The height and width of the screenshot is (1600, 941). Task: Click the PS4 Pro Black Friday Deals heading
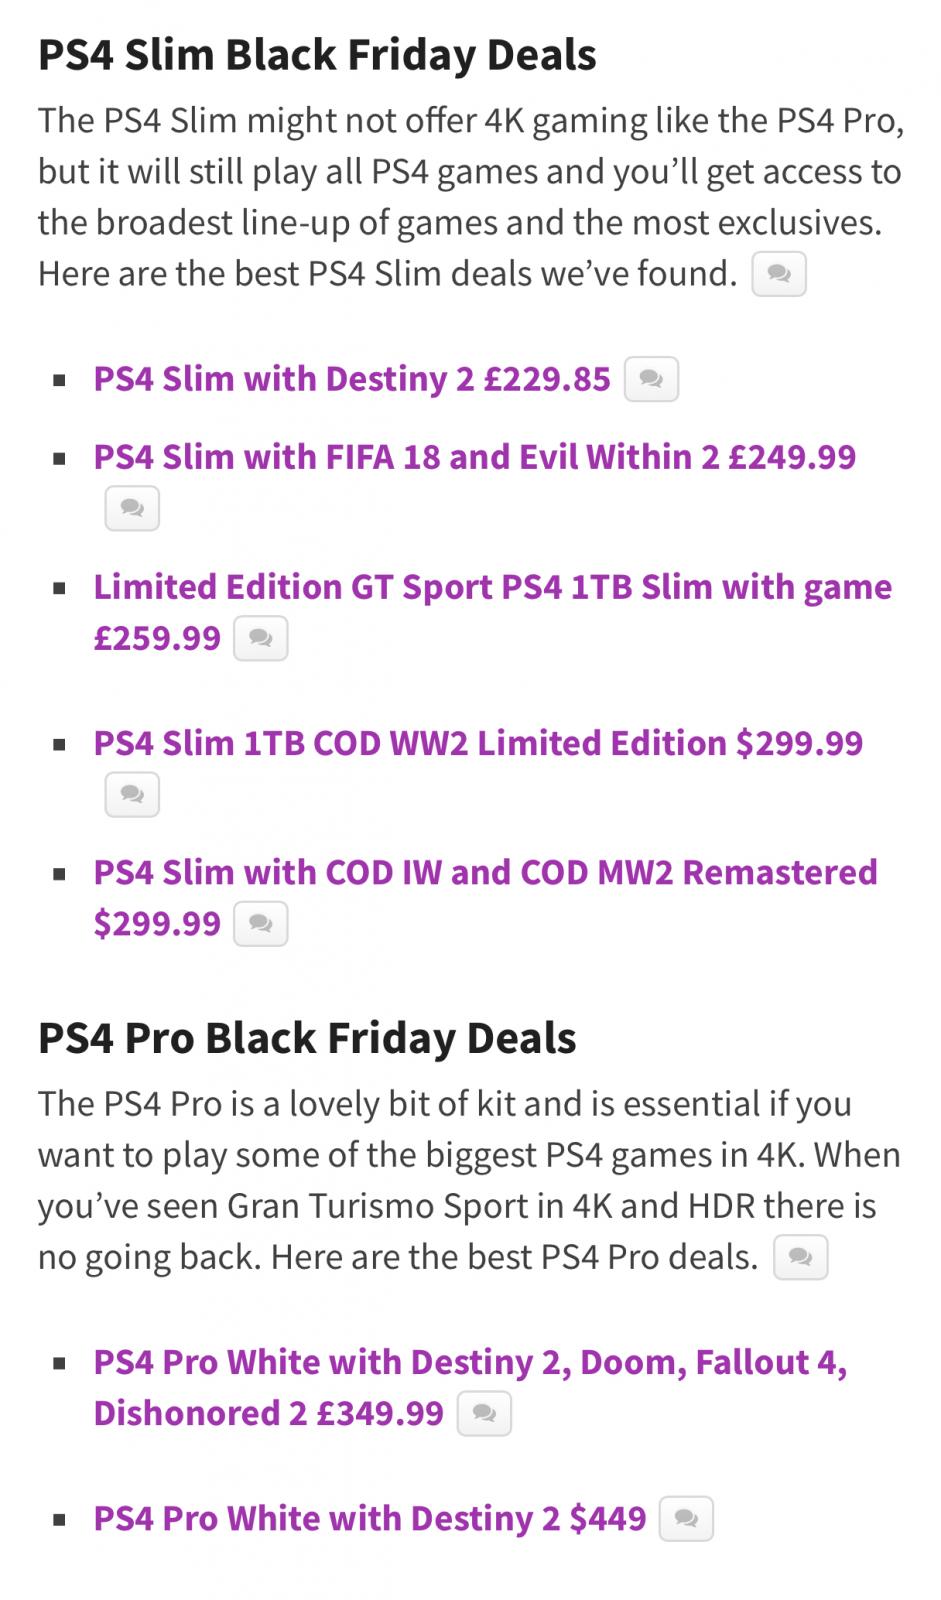click(x=307, y=1038)
